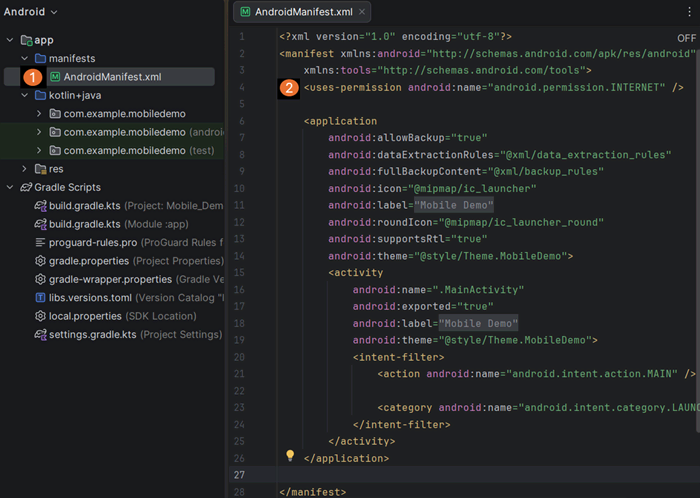Collapse the kotlin+java folder

pyautogui.click(x=25, y=95)
